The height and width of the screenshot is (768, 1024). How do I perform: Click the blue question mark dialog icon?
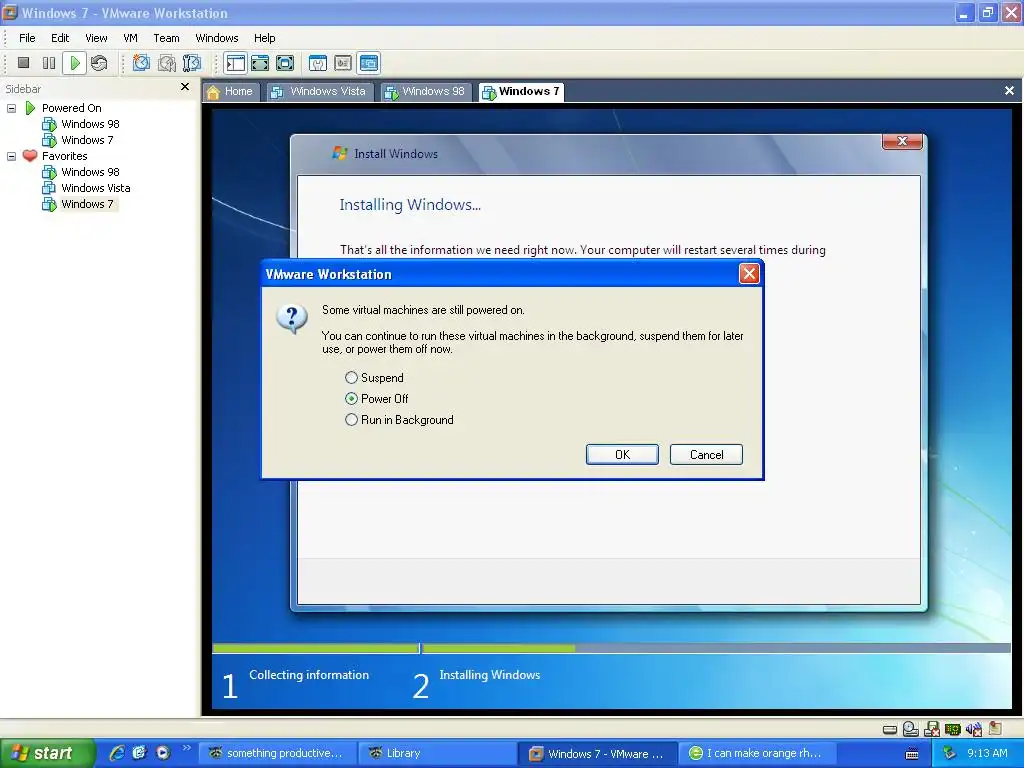(x=292, y=319)
